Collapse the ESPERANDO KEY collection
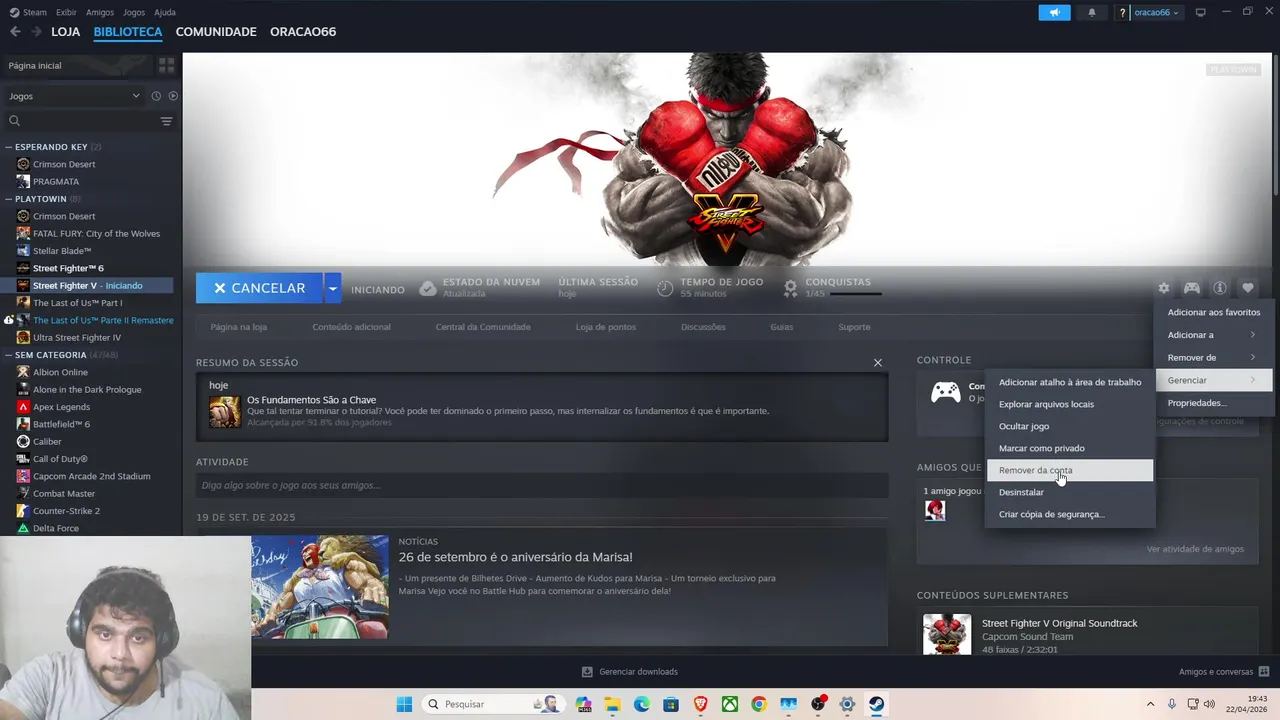 click(9, 147)
